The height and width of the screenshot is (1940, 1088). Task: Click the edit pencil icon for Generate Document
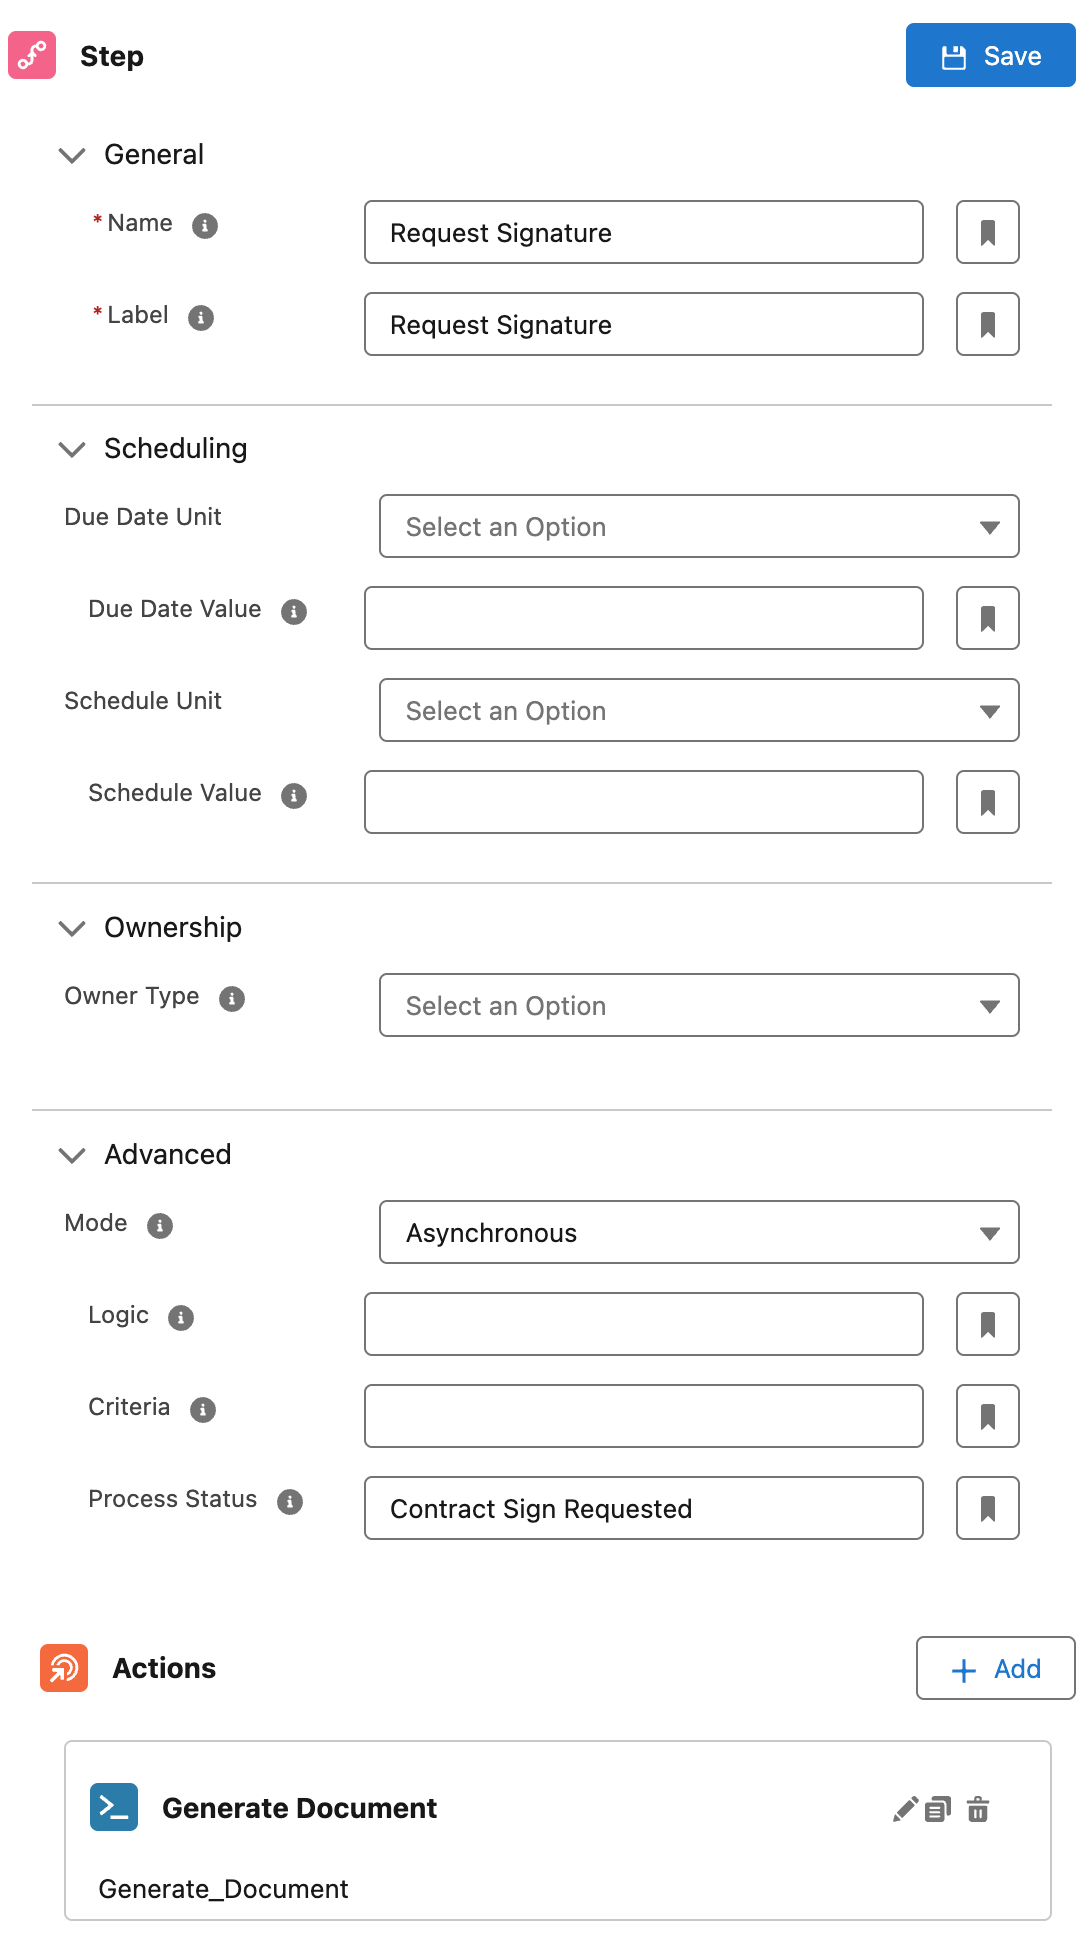[905, 1809]
